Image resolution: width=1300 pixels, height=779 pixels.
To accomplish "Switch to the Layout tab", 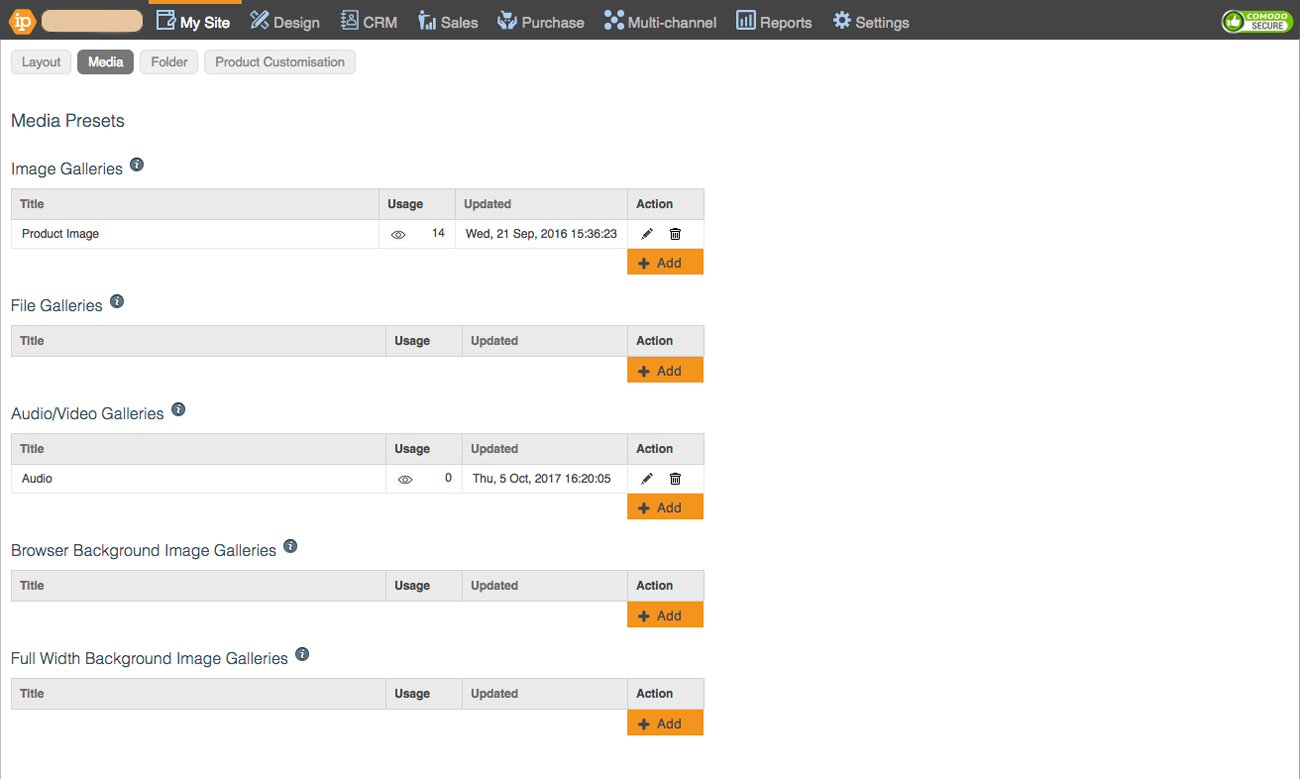I will tap(42, 62).
